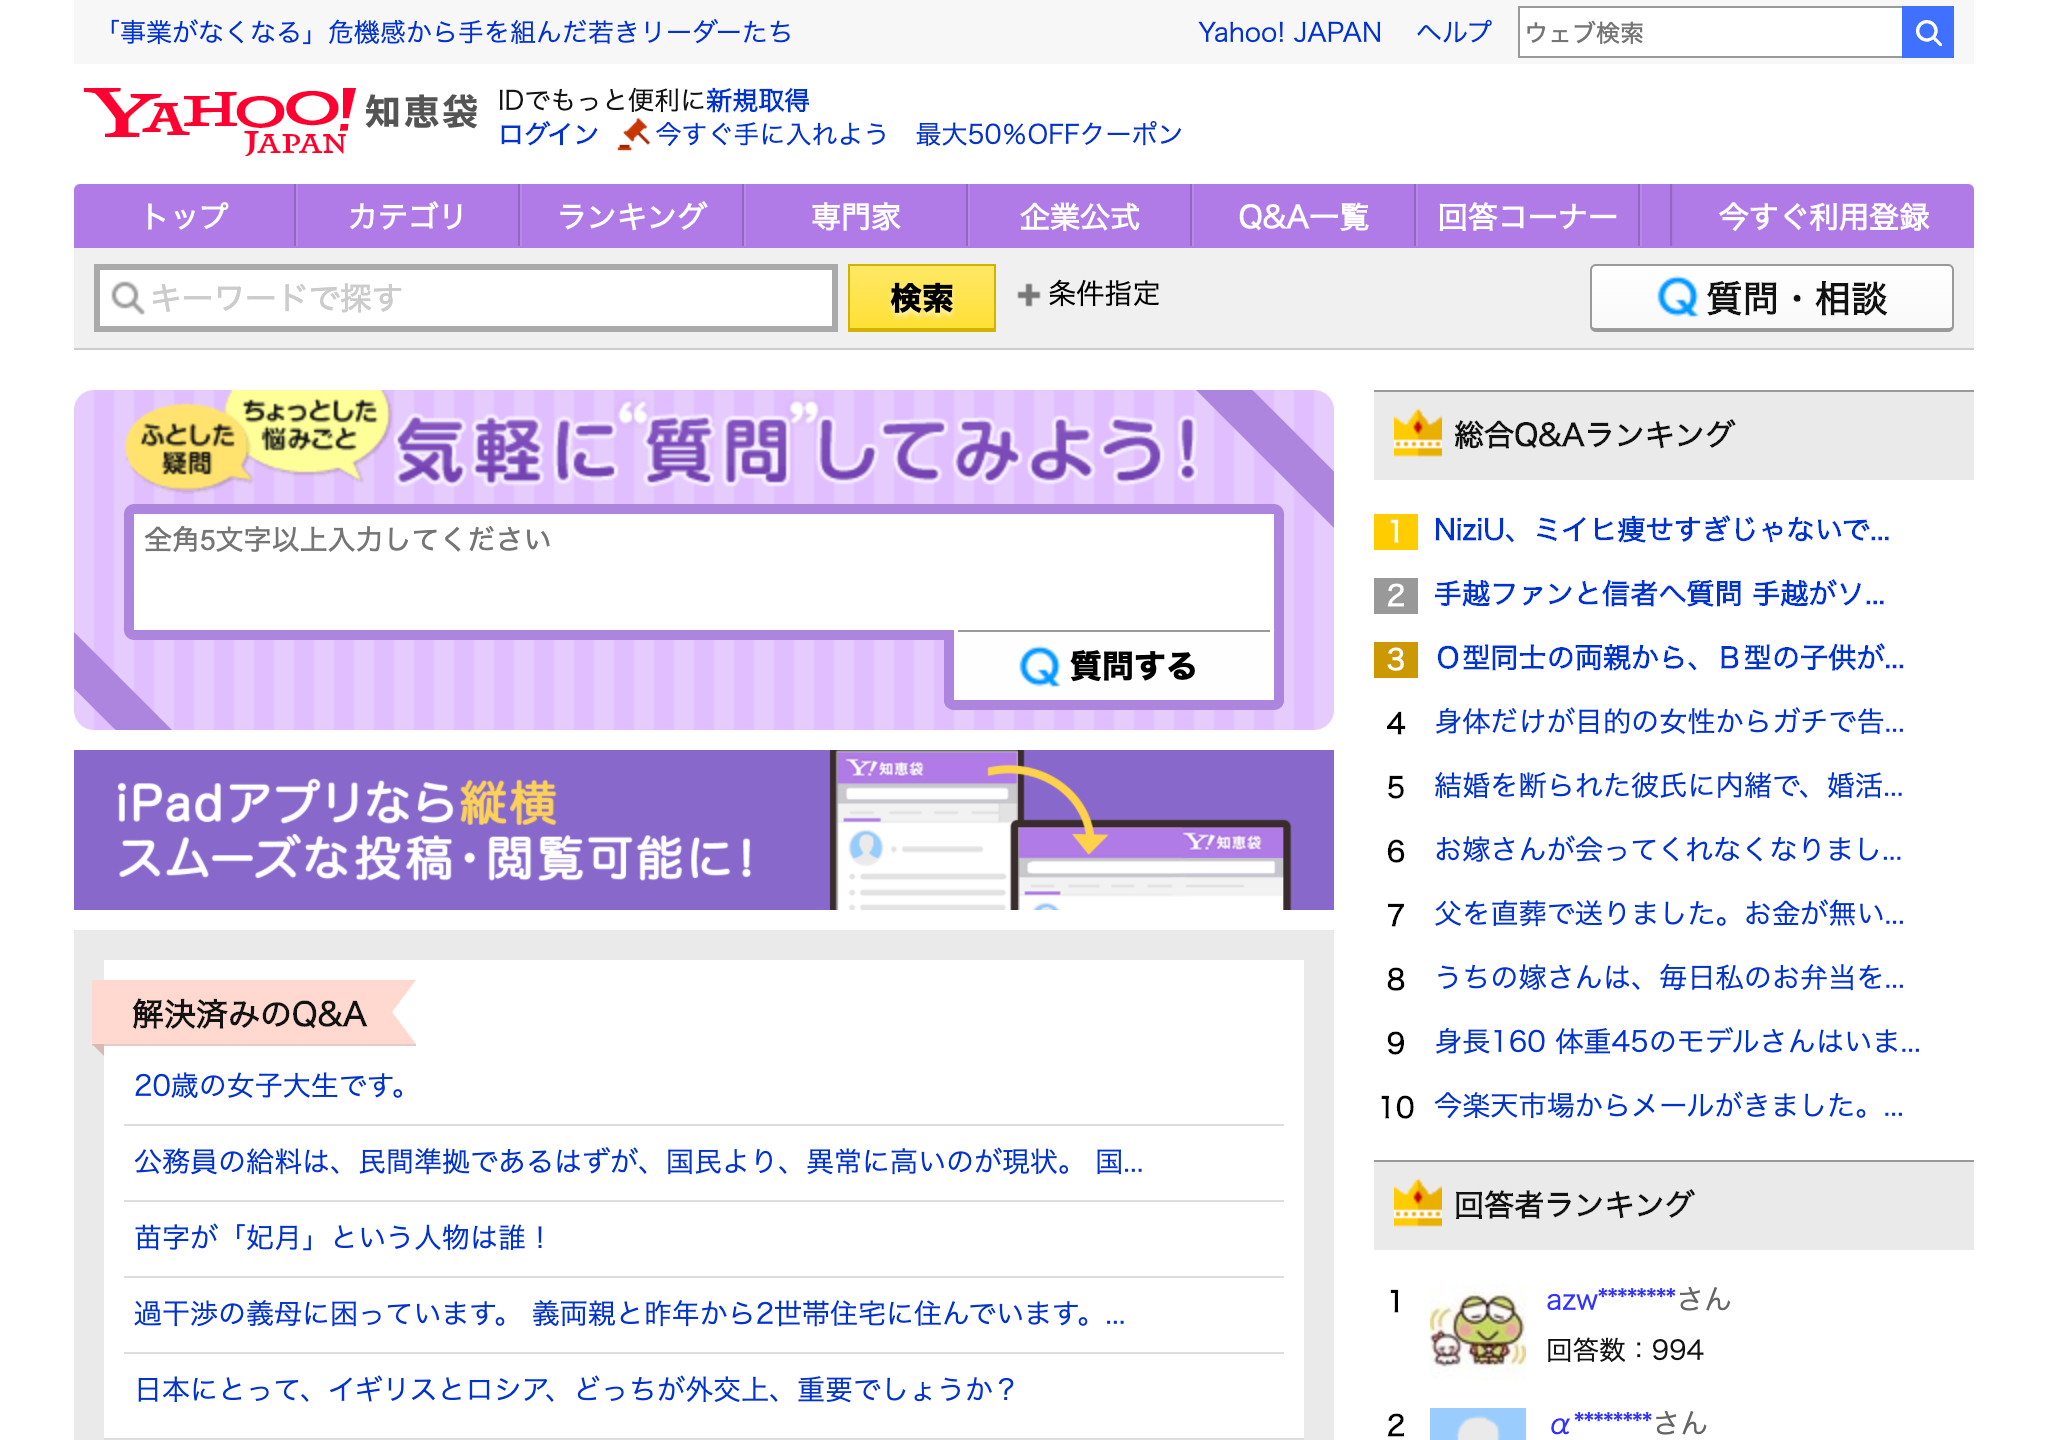Expand the 条件指定 search options

(x=1088, y=295)
